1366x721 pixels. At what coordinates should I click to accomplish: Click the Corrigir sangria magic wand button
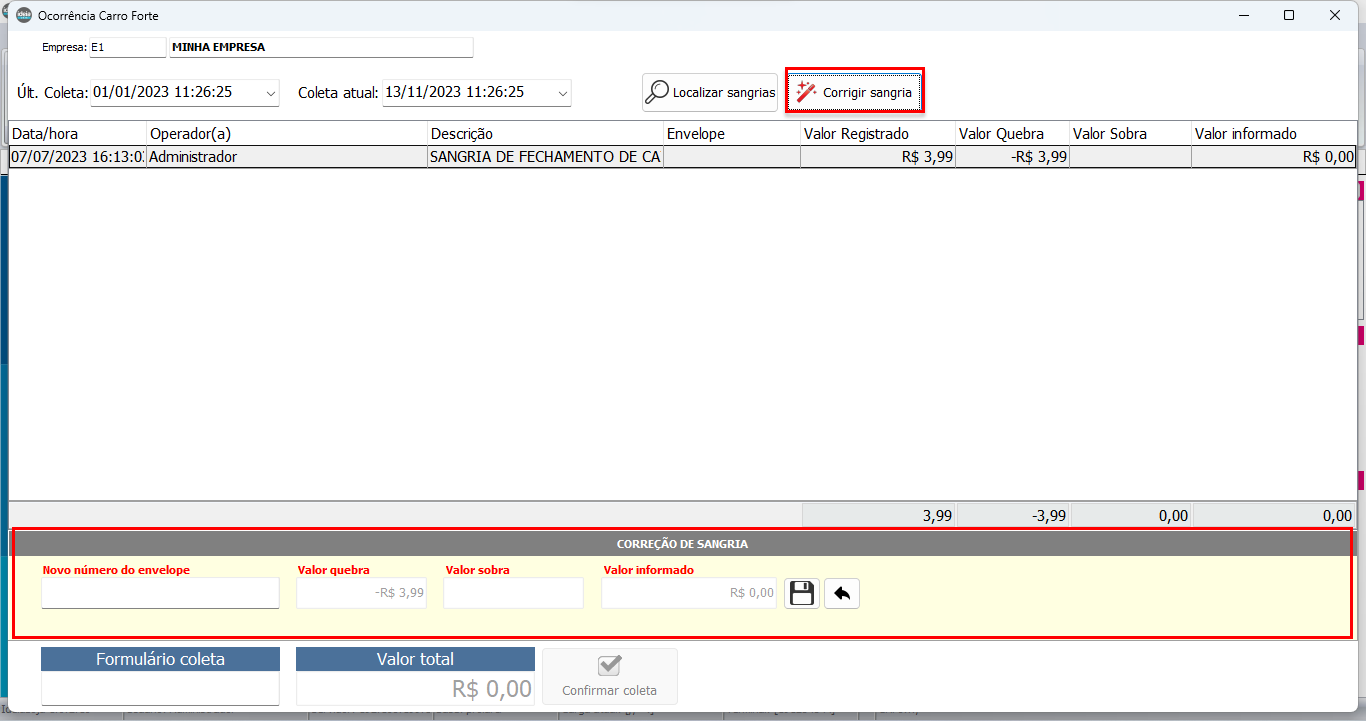(855, 92)
